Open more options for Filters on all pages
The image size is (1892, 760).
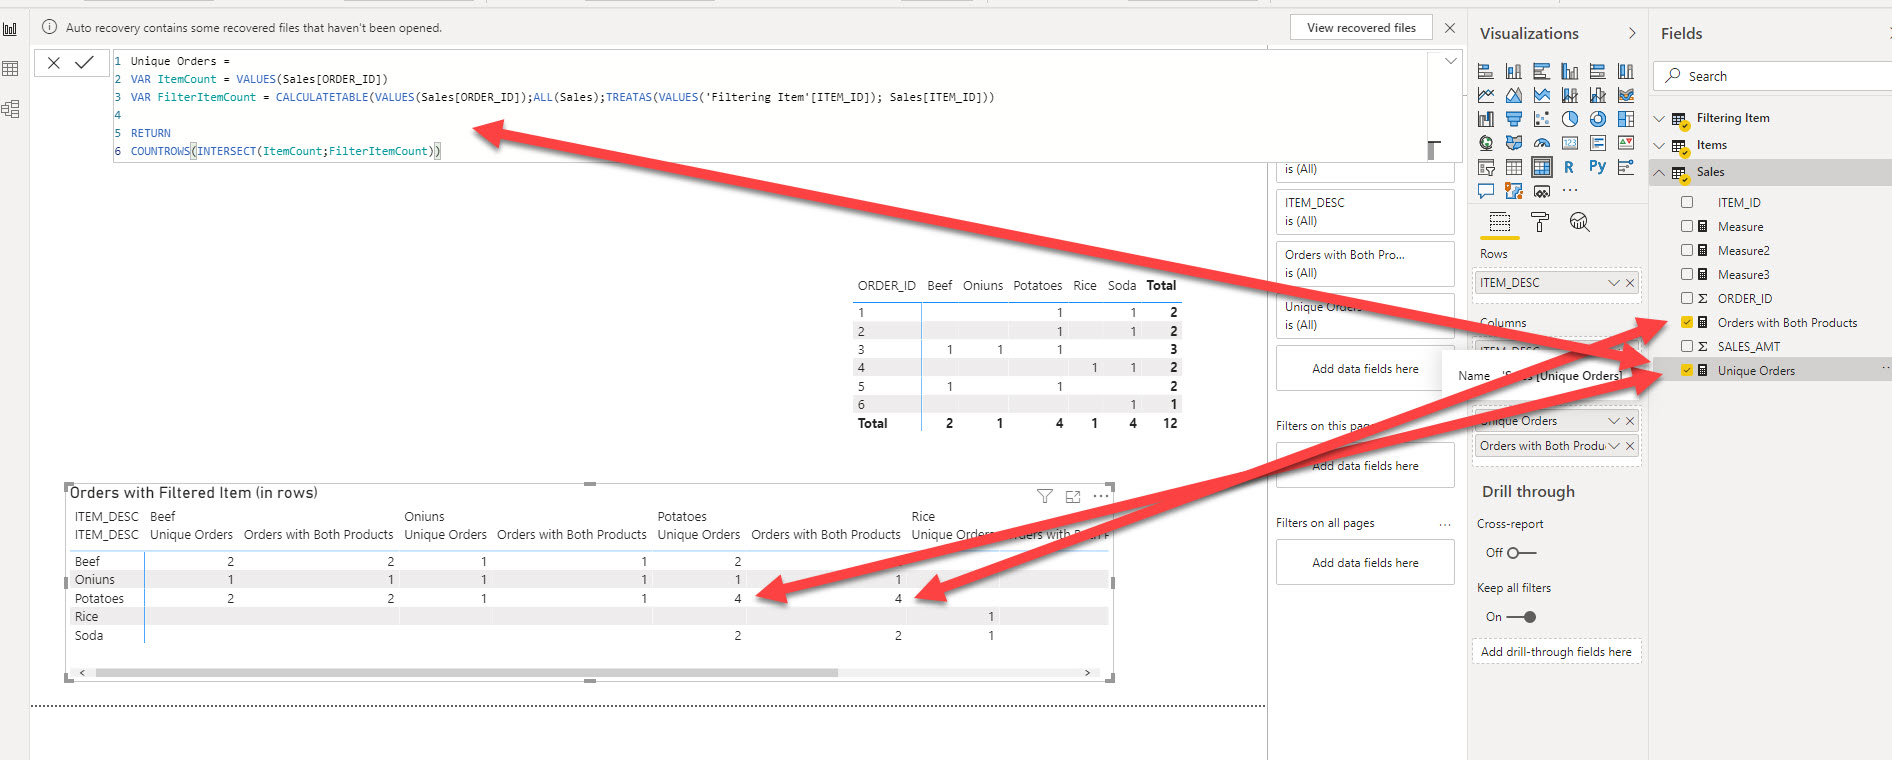1445,524
